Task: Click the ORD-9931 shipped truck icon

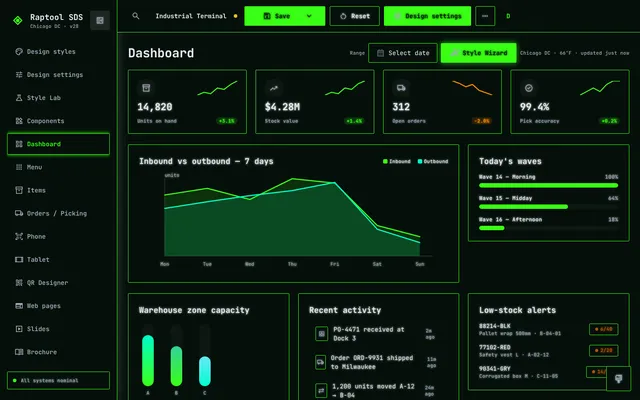Action: coord(320,362)
